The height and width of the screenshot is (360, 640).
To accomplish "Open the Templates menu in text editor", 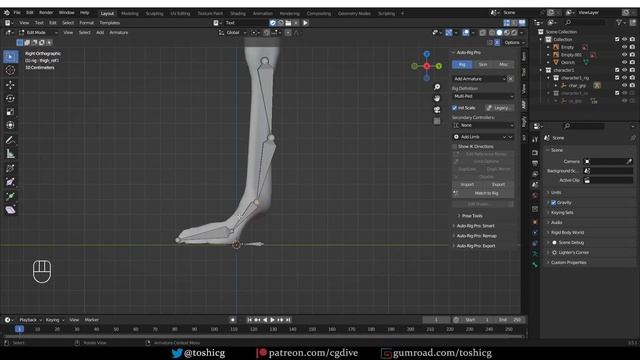I will point(109,23).
